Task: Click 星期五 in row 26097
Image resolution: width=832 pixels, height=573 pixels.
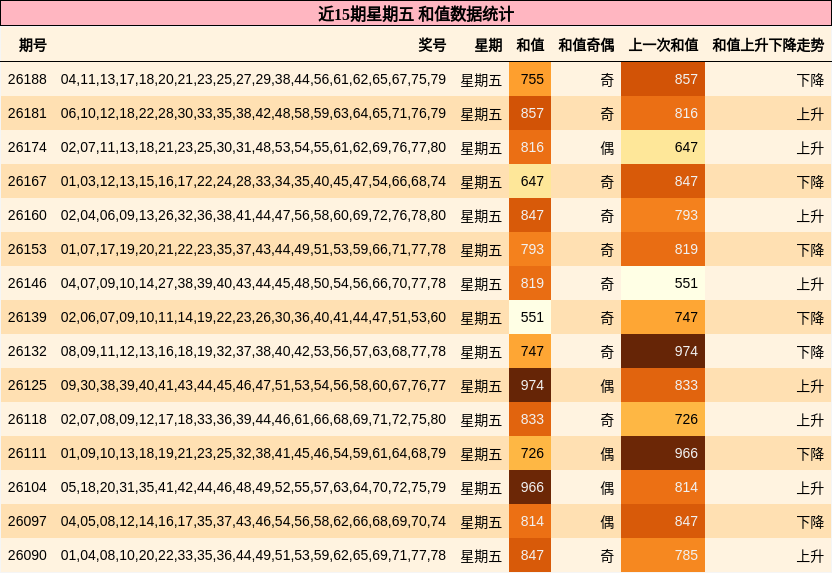Action: click(481, 522)
